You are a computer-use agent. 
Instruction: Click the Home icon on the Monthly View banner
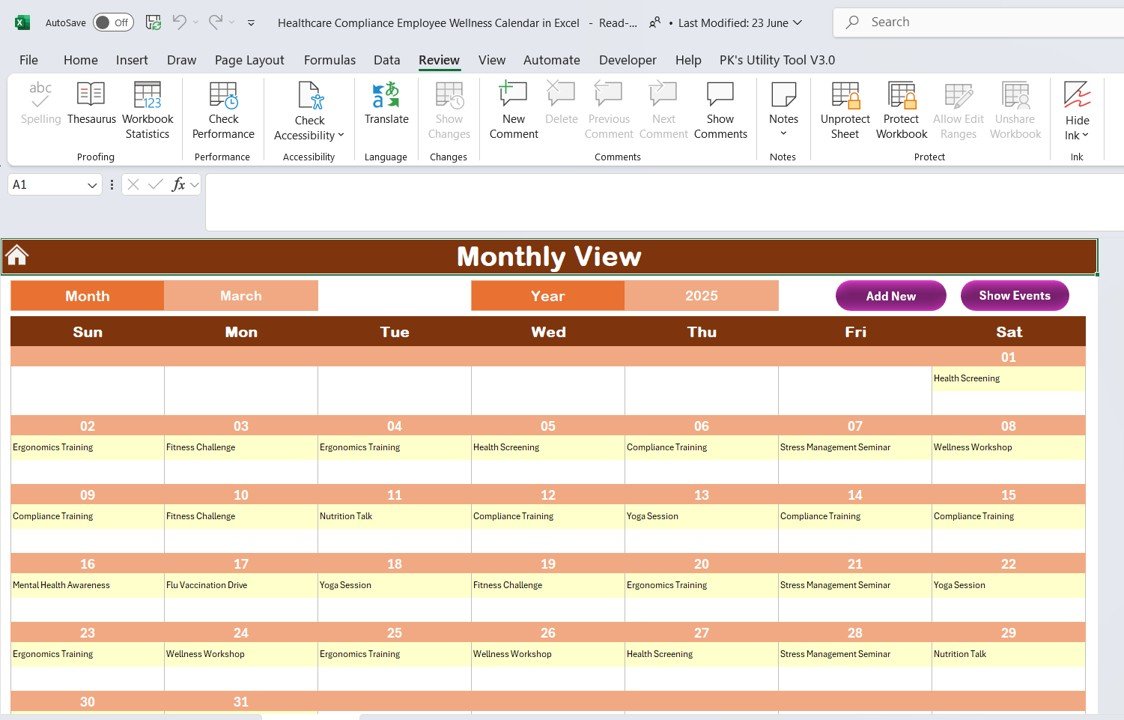coord(16,255)
